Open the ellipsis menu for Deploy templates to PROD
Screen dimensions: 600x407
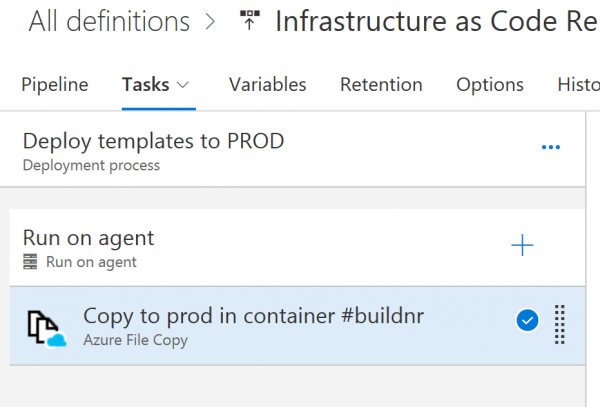click(550, 148)
